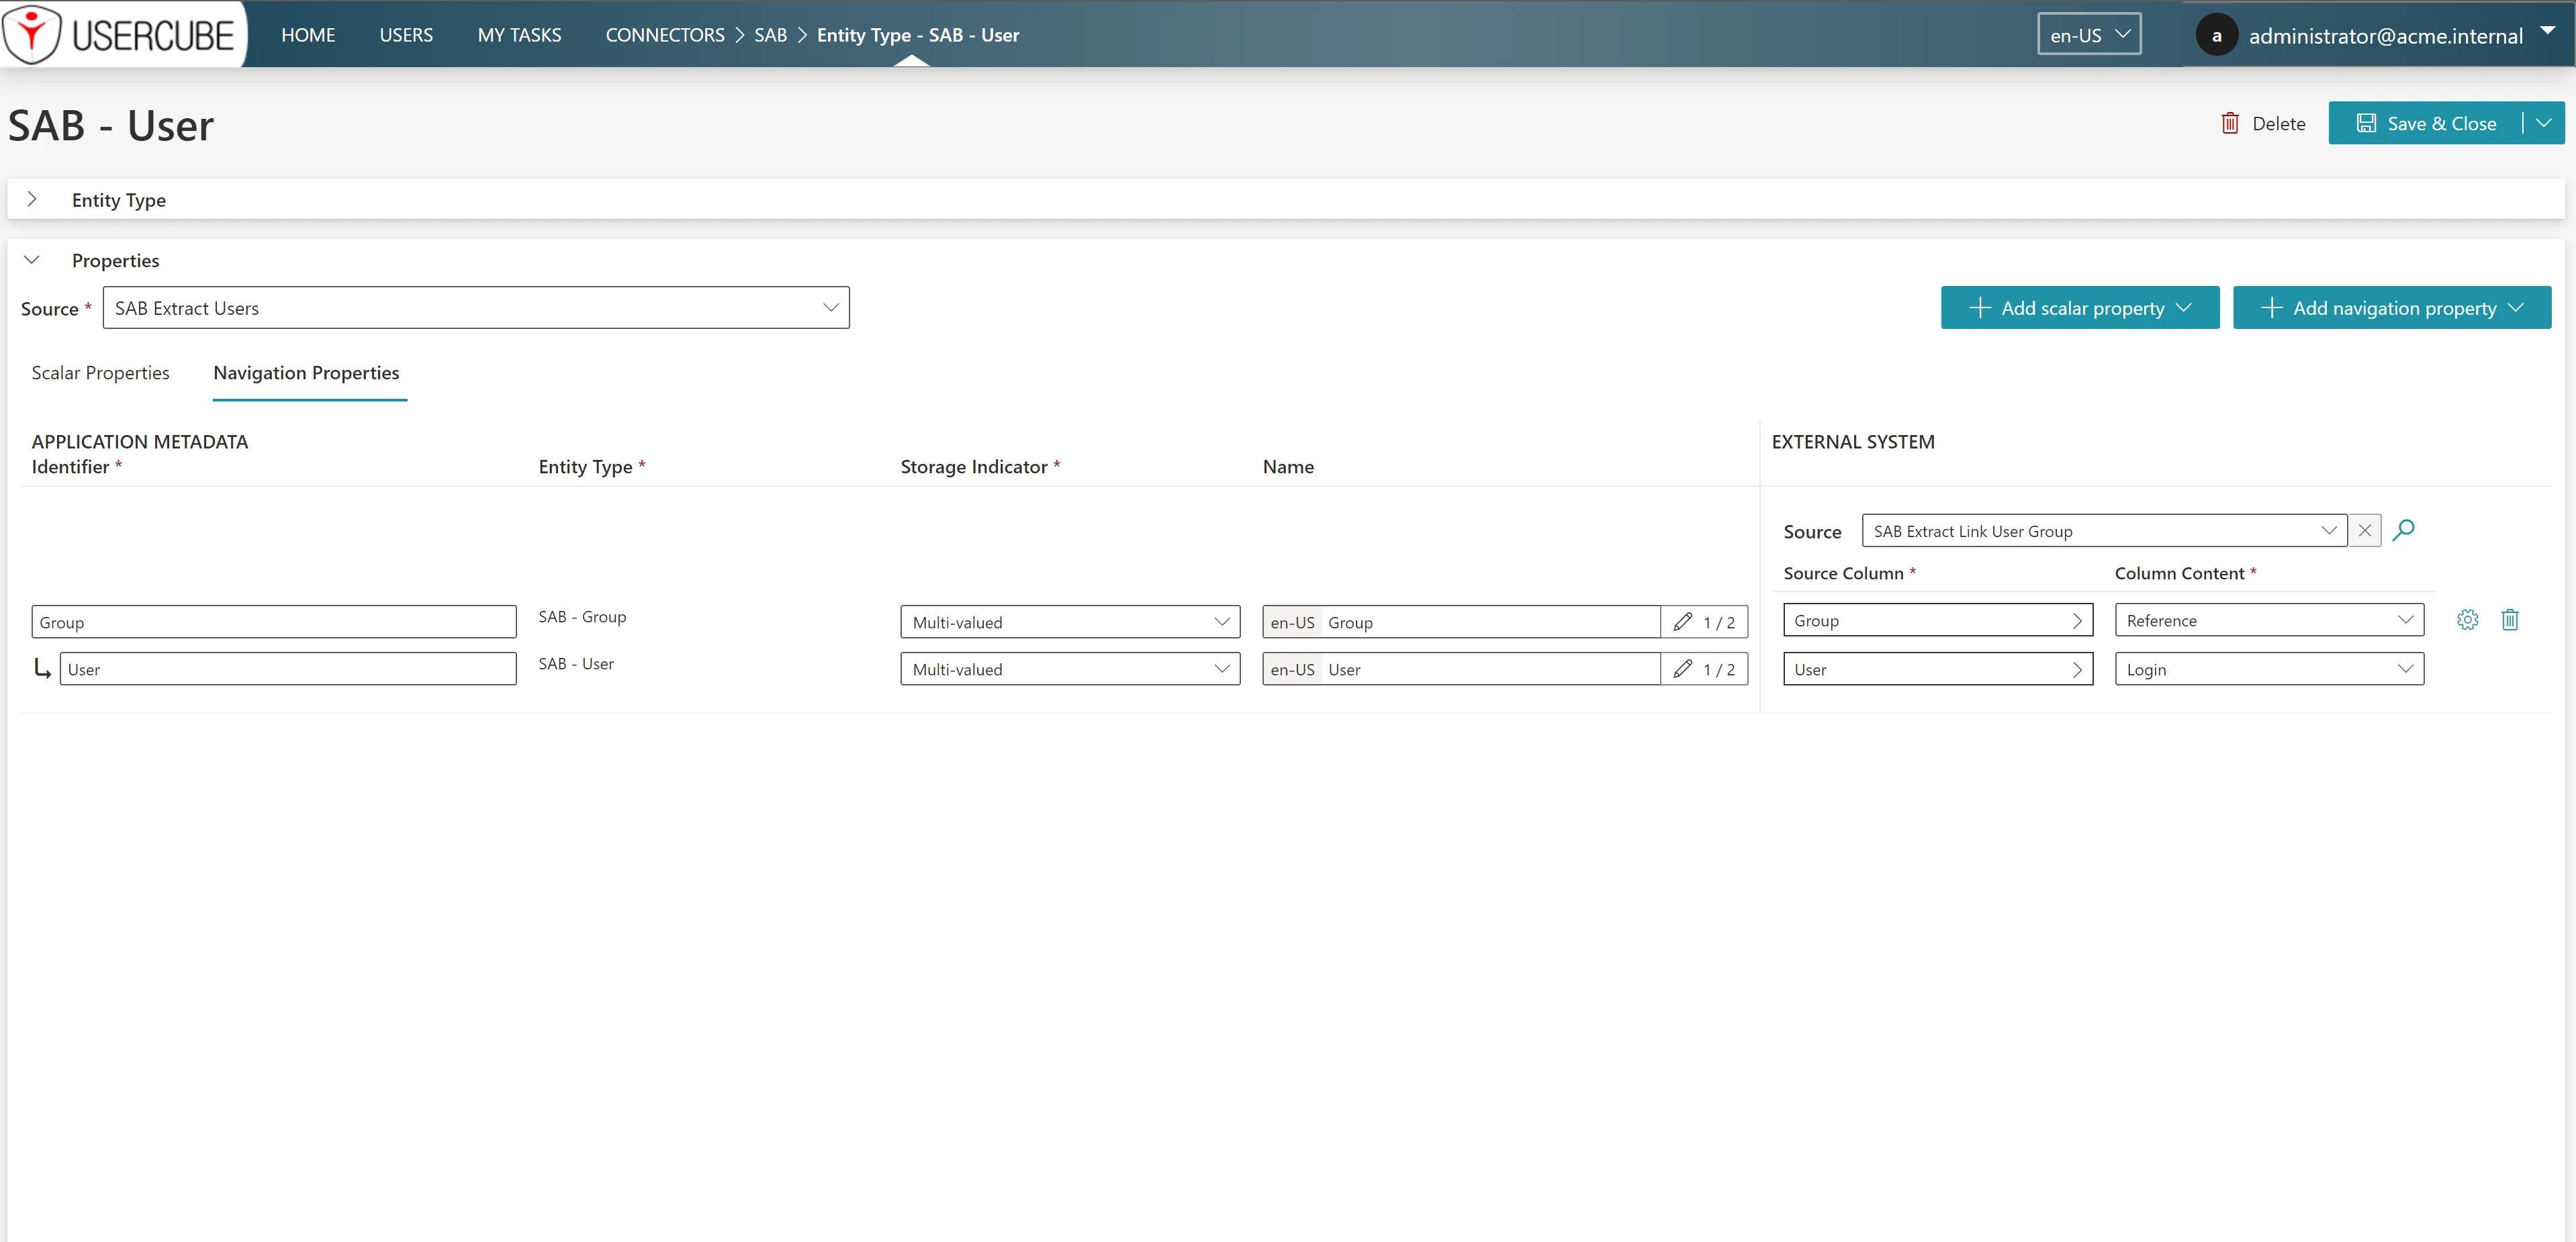Open the Reference column content dropdown
The height and width of the screenshot is (1242, 2576).
coord(2269,620)
